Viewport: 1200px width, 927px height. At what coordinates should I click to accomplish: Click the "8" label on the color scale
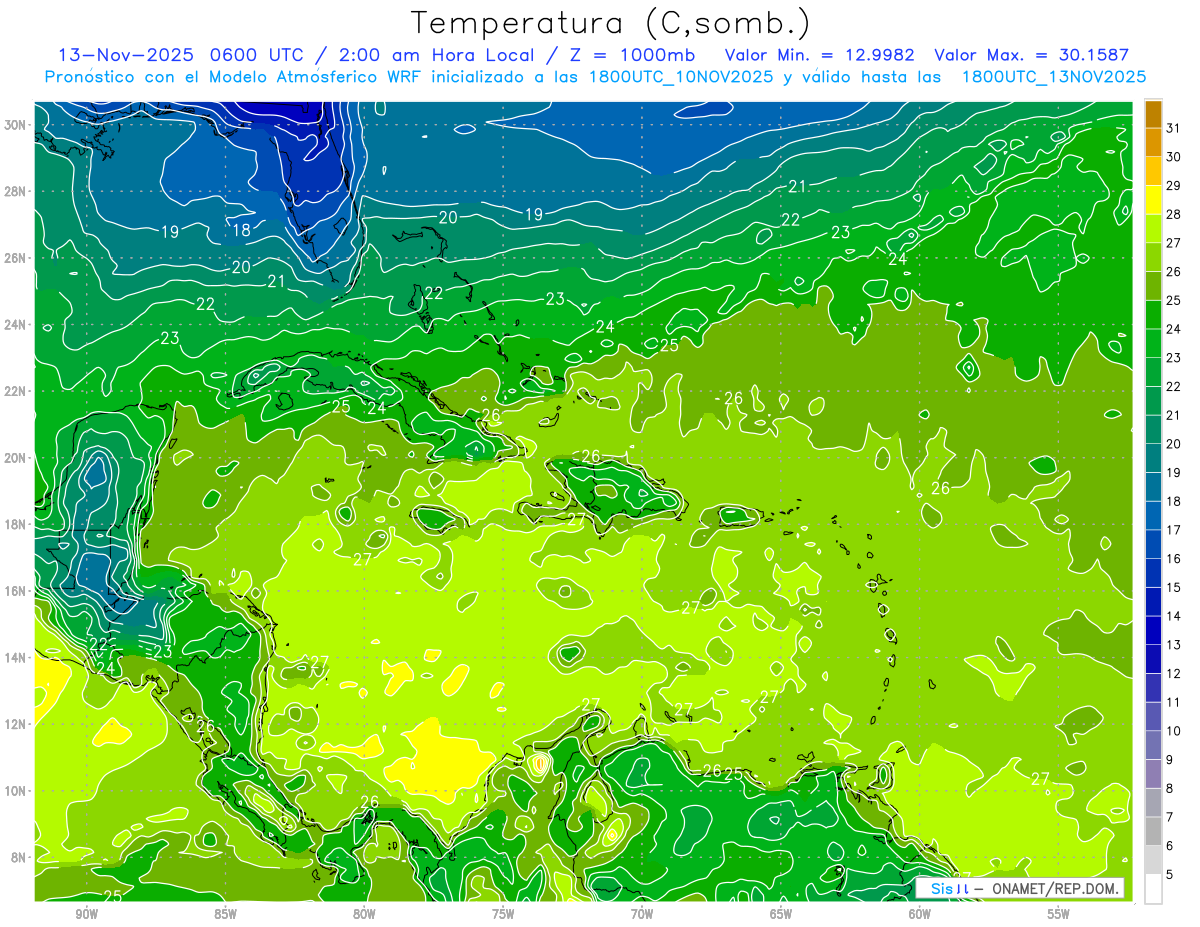click(x=1170, y=789)
